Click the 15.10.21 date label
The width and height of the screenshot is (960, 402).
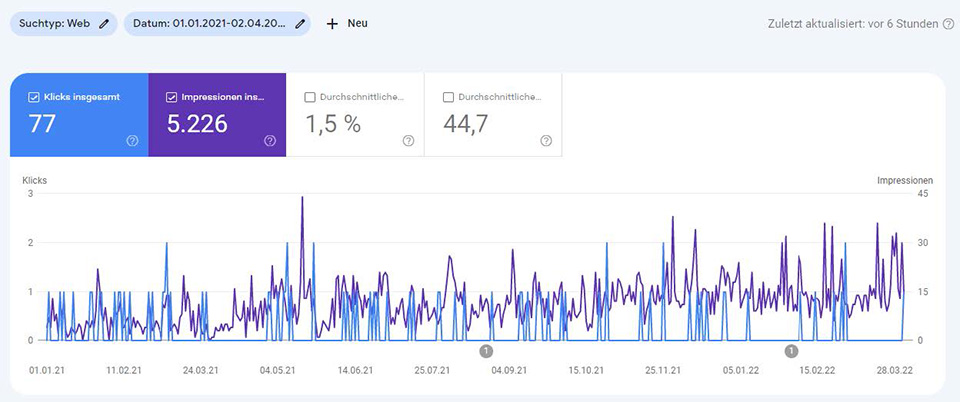coord(586,370)
